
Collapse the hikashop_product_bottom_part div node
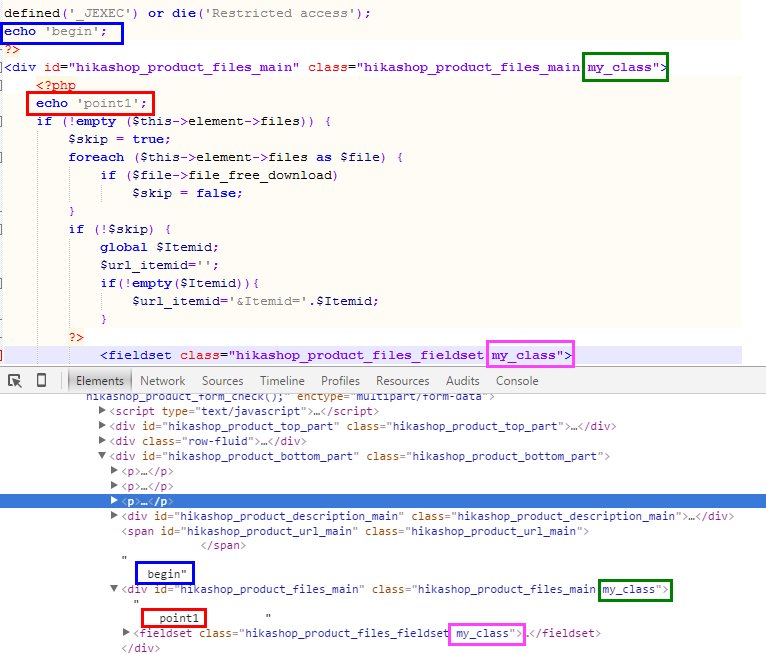coord(102,456)
